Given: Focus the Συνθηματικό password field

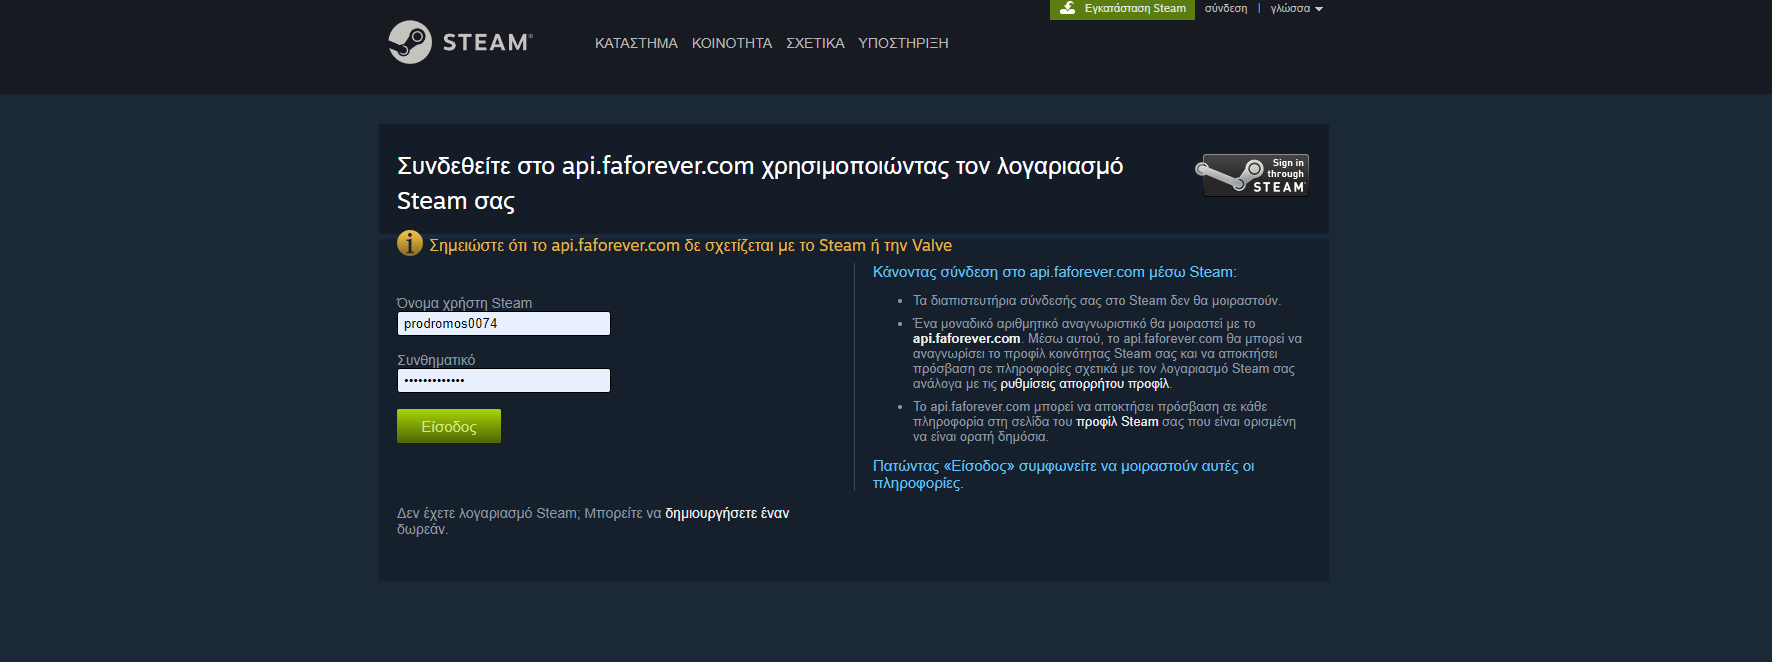Looking at the screenshot, I should (x=504, y=380).
